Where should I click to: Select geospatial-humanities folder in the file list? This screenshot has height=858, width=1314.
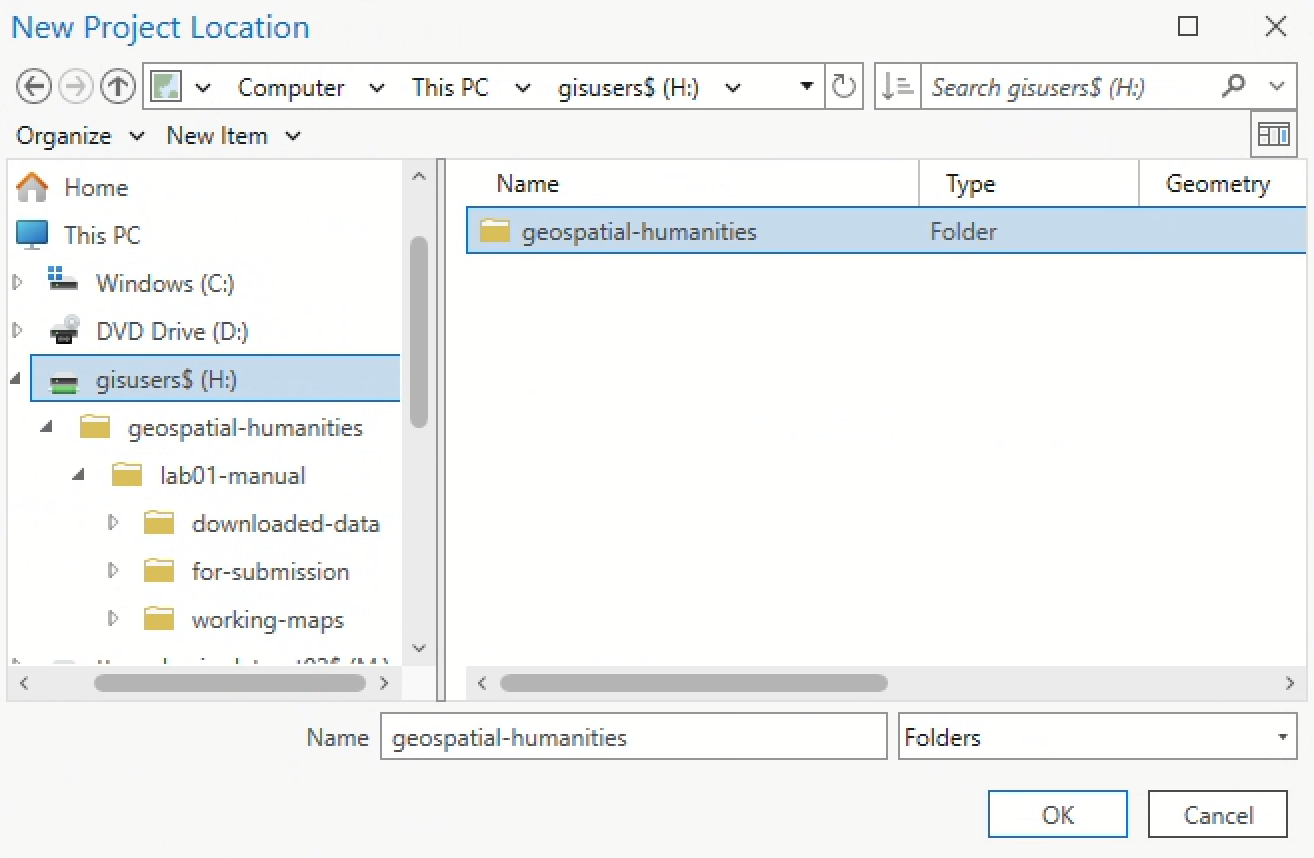(638, 232)
